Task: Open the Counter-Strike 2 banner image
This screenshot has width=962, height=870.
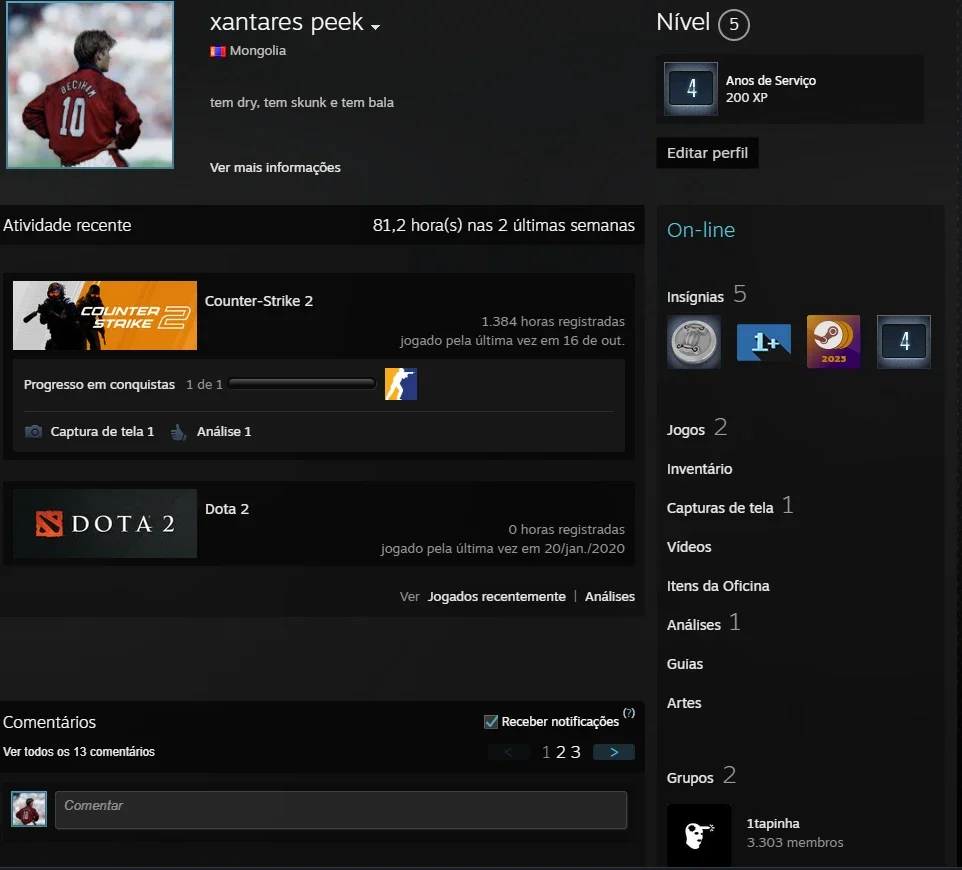Action: (105, 315)
